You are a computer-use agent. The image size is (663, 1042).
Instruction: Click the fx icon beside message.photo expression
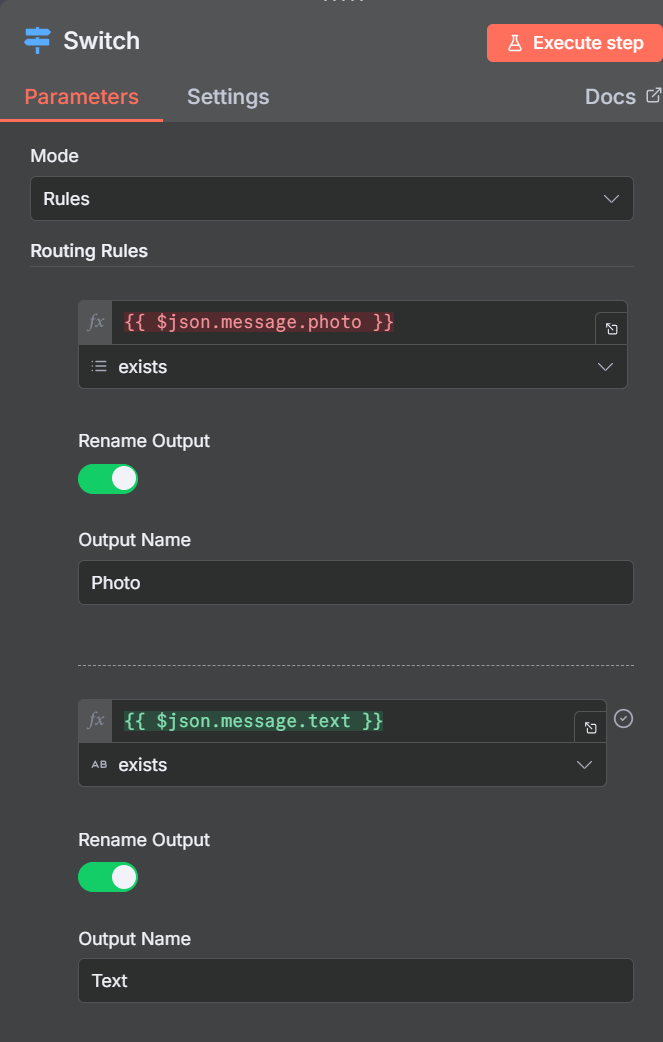coord(96,322)
